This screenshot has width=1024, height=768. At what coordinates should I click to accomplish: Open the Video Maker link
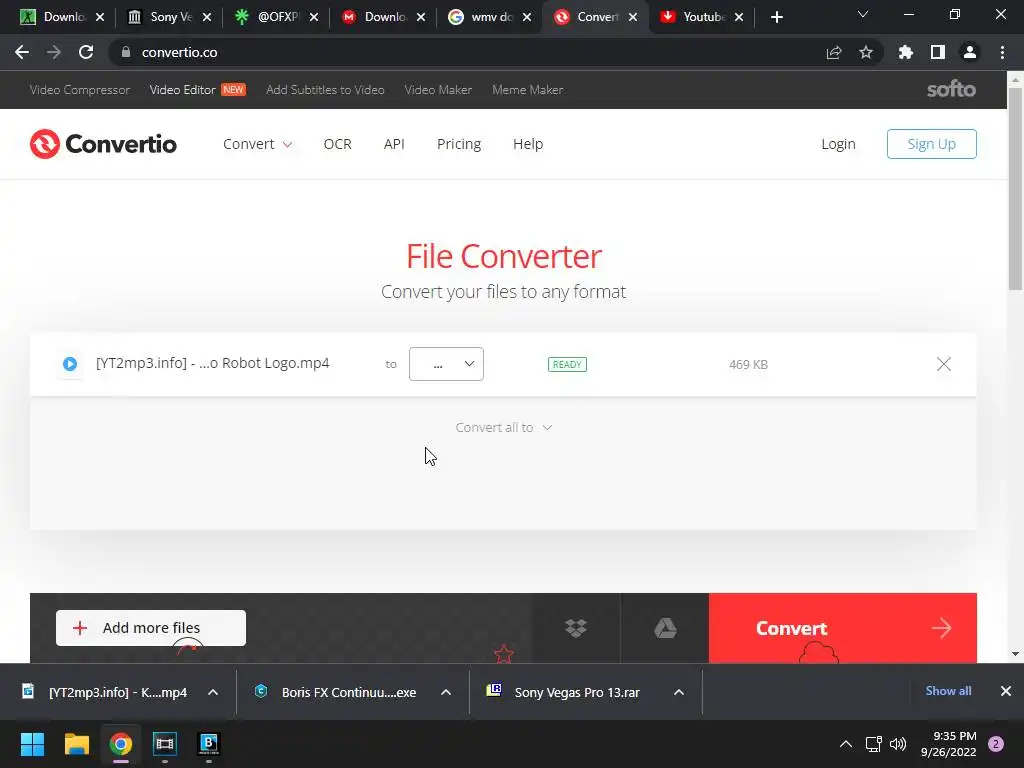[x=438, y=89]
